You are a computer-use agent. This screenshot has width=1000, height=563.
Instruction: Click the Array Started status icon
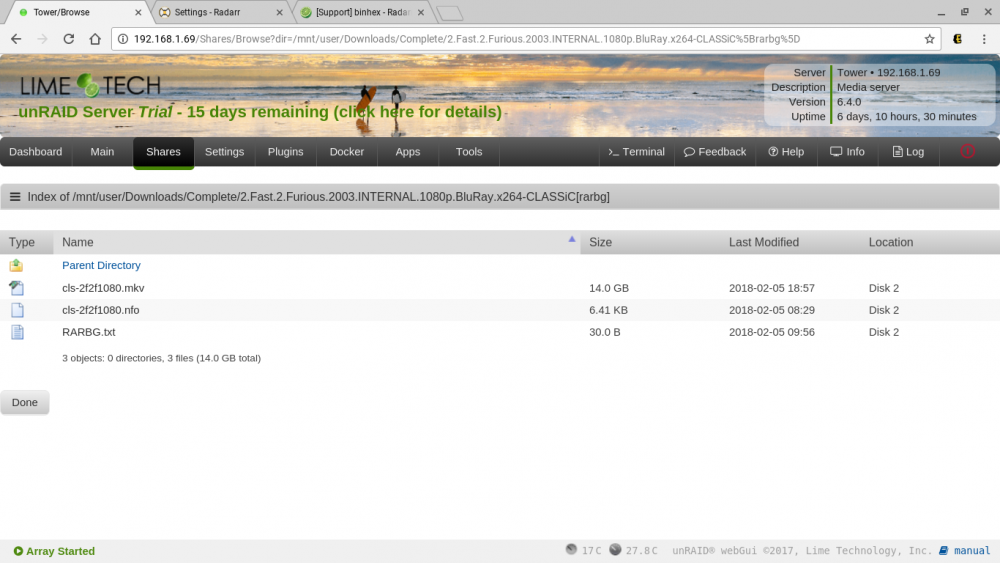tap(18, 551)
